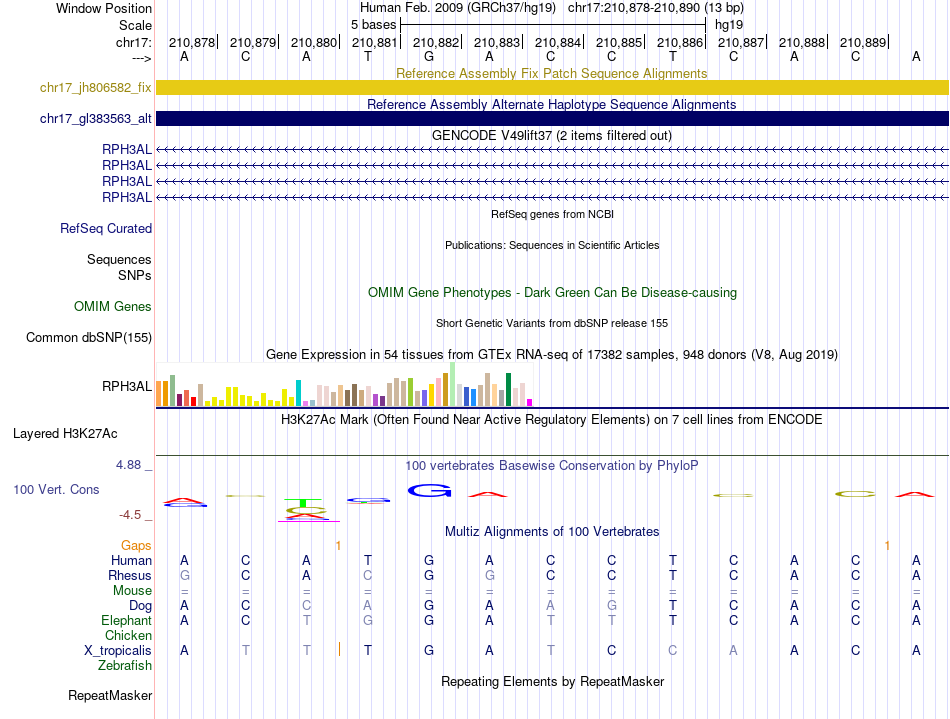Click the RepeatMasker track label
The height and width of the screenshot is (719, 950).
point(110,695)
